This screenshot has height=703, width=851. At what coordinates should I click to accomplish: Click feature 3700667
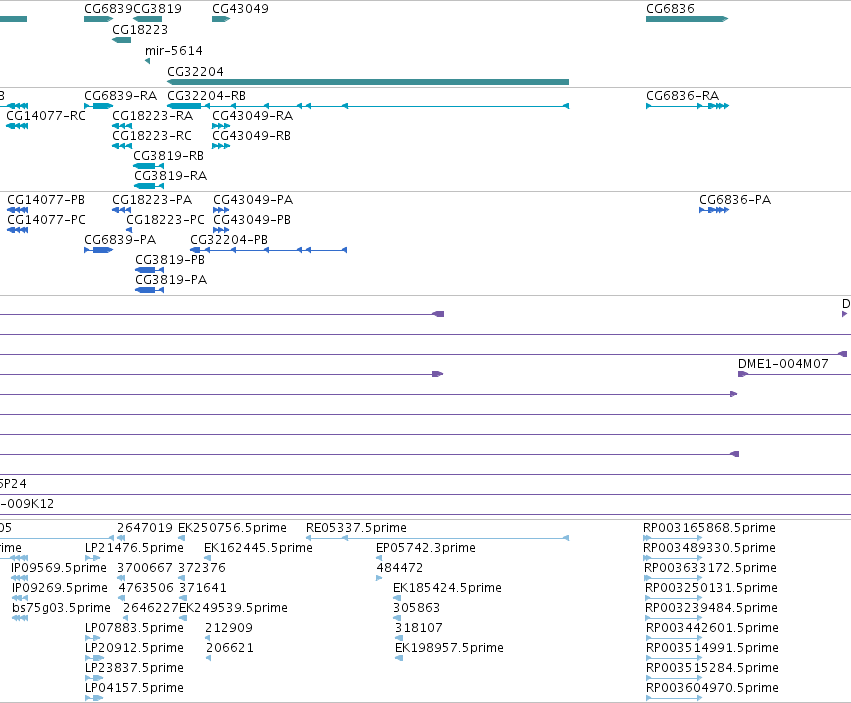tap(121, 578)
